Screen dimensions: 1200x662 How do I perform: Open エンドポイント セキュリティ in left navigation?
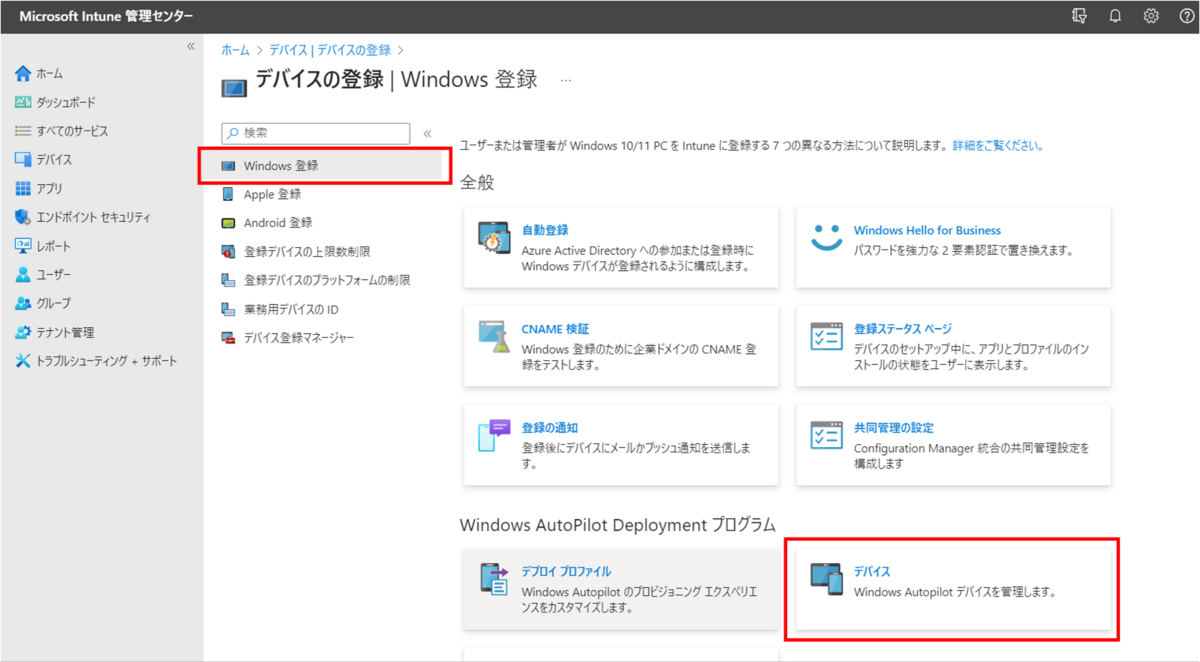point(93,217)
